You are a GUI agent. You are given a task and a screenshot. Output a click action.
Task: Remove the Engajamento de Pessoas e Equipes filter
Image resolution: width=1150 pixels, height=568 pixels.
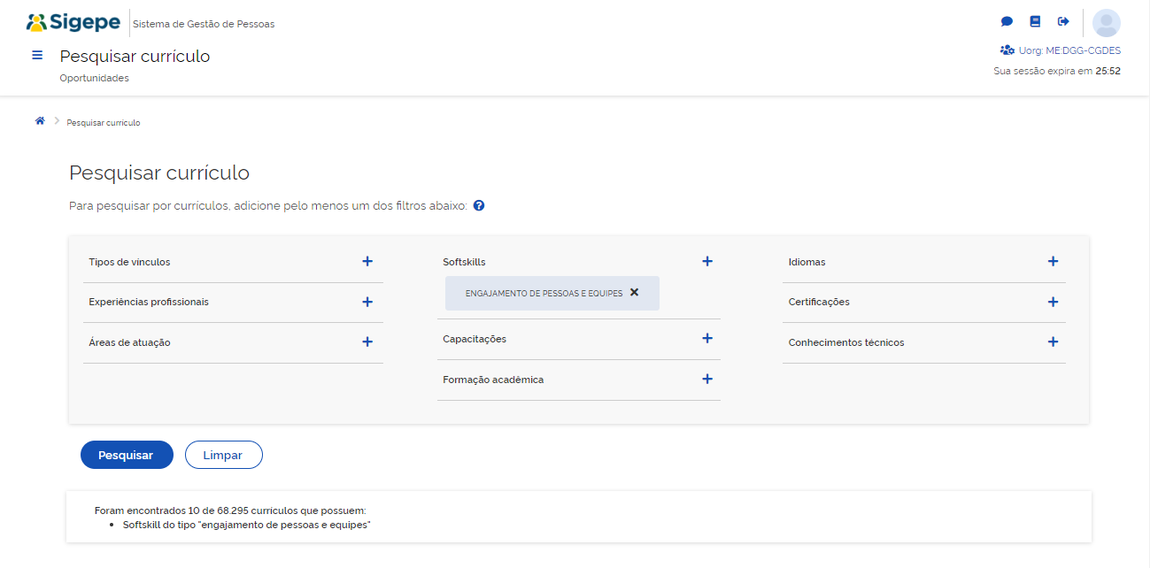coord(634,293)
